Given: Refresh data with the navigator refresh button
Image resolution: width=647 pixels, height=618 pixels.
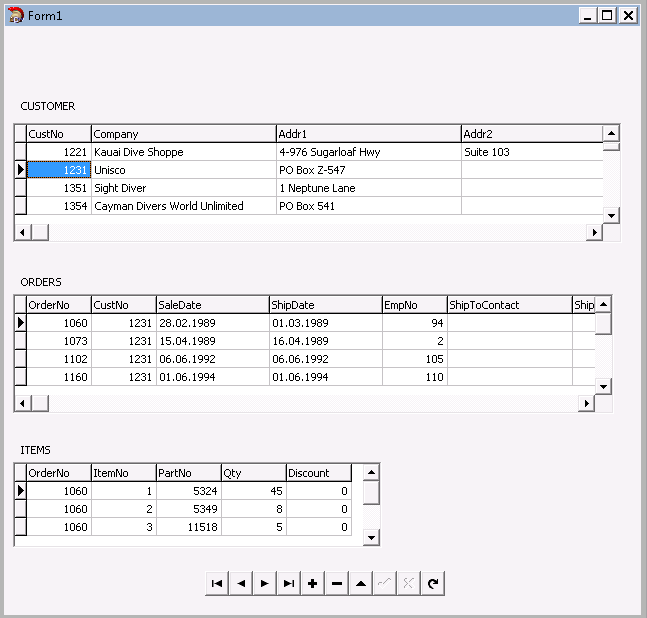Looking at the screenshot, I should point(432,583).
